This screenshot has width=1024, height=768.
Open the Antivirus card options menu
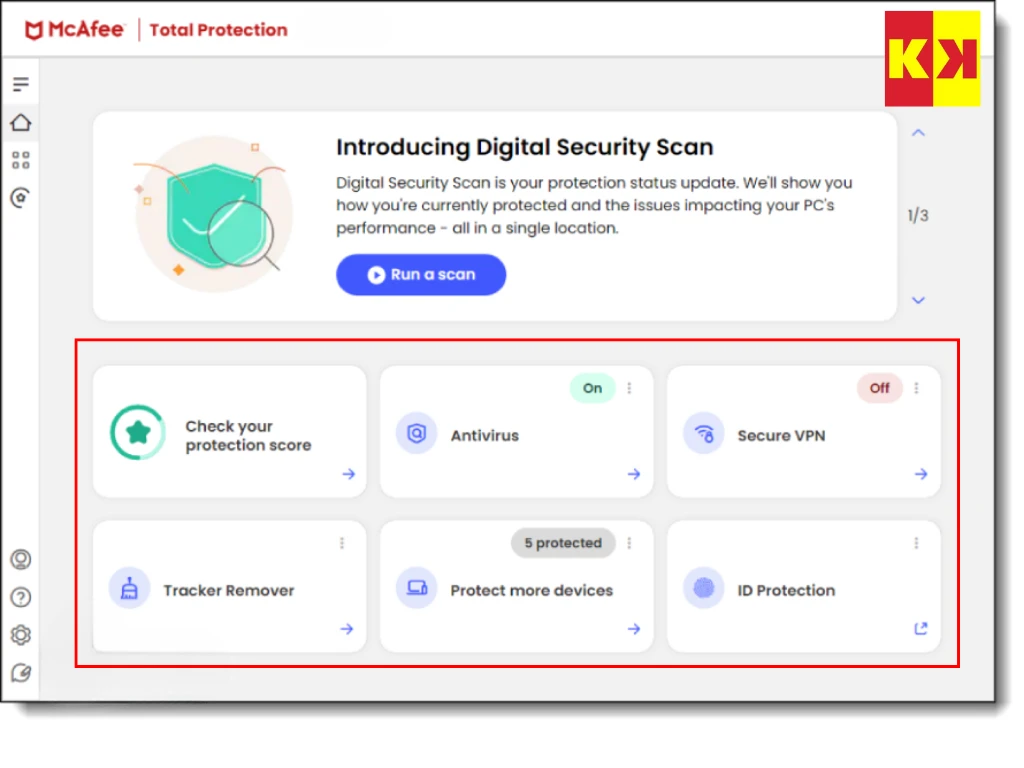click(629, 388)
